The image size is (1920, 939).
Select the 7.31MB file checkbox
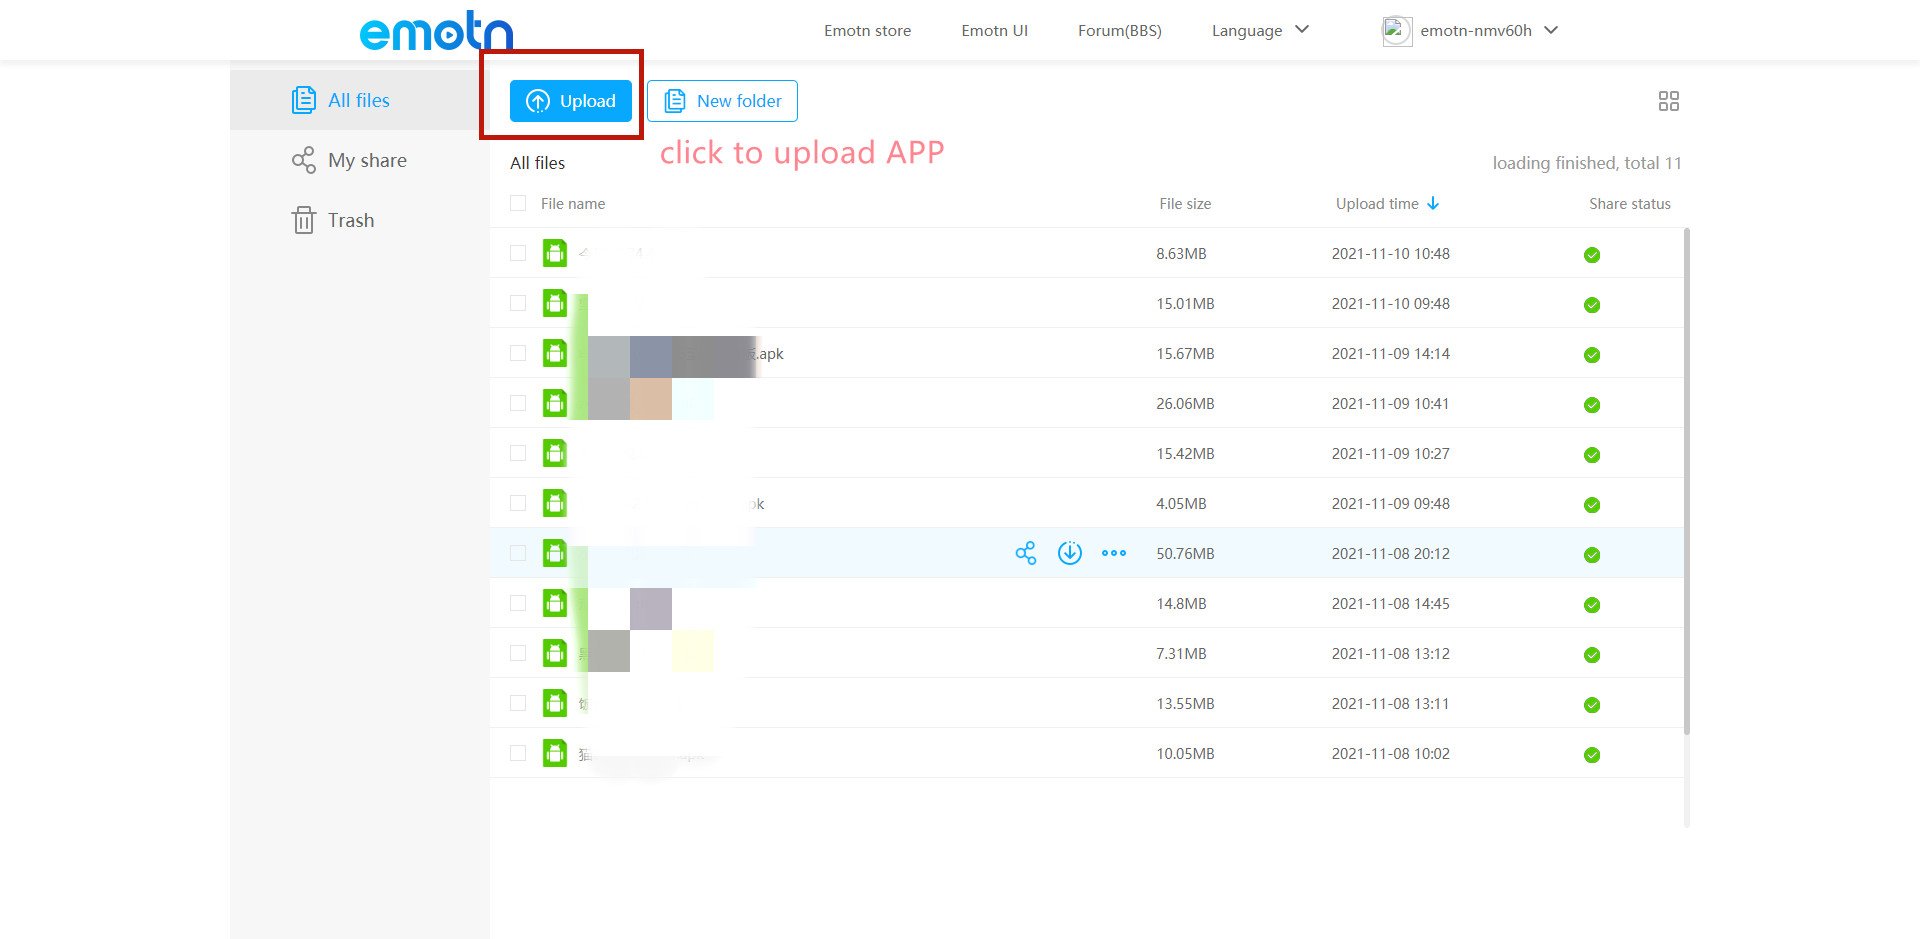click(518, 653)
